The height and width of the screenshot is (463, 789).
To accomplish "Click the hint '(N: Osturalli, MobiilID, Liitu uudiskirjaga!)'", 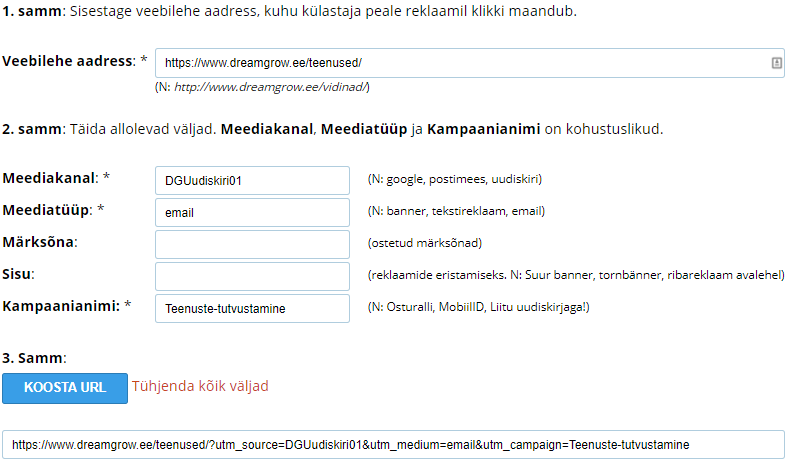I will point(479,307).
